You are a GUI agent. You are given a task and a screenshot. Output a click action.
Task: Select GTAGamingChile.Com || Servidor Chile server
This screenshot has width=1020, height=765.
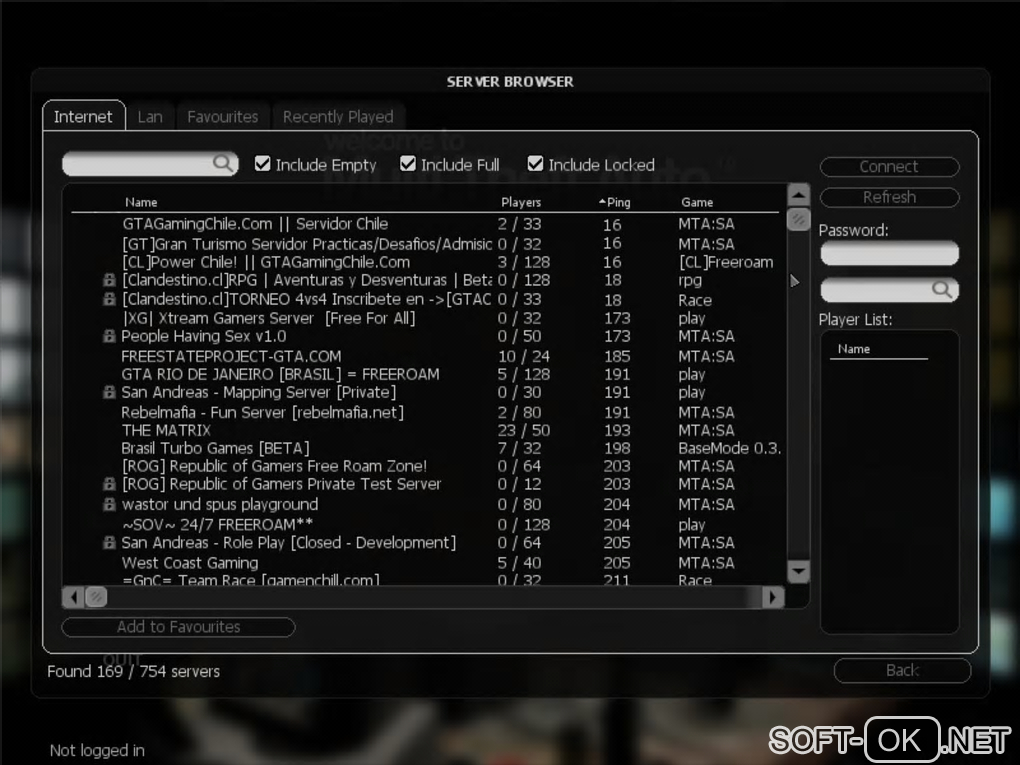(x=425, y=224)
